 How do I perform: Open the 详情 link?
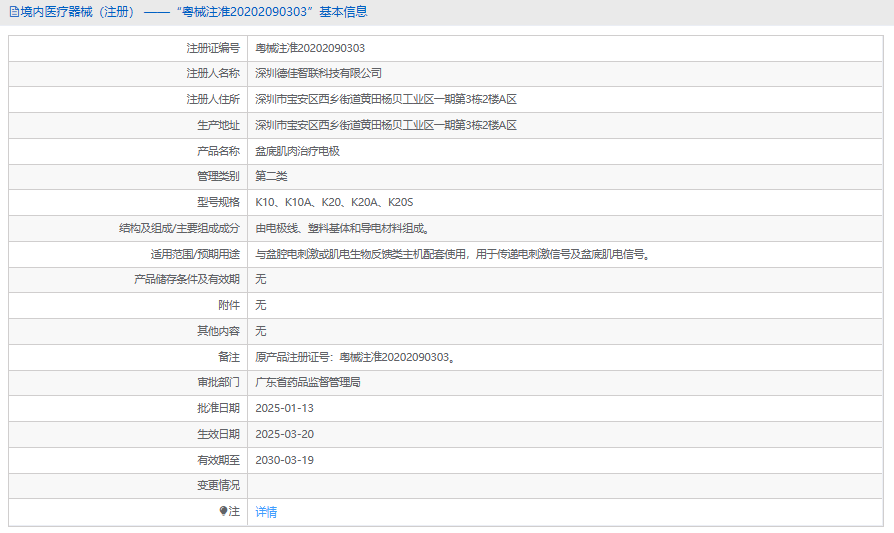pos(266,512)
